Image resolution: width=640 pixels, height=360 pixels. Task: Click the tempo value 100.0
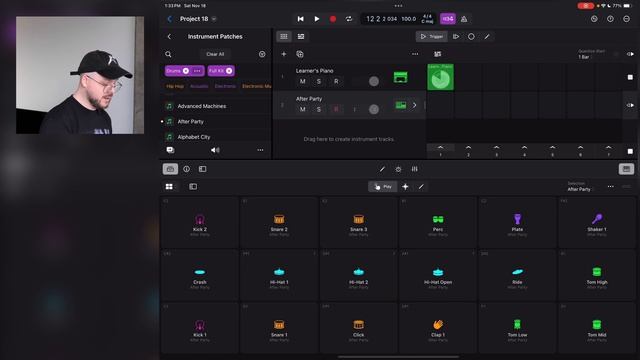coord(409,19)
